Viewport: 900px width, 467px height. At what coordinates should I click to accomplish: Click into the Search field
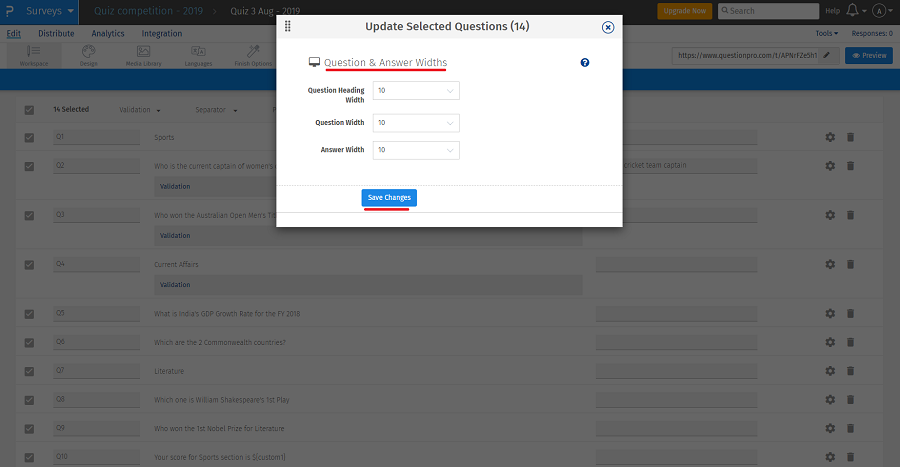772,11
